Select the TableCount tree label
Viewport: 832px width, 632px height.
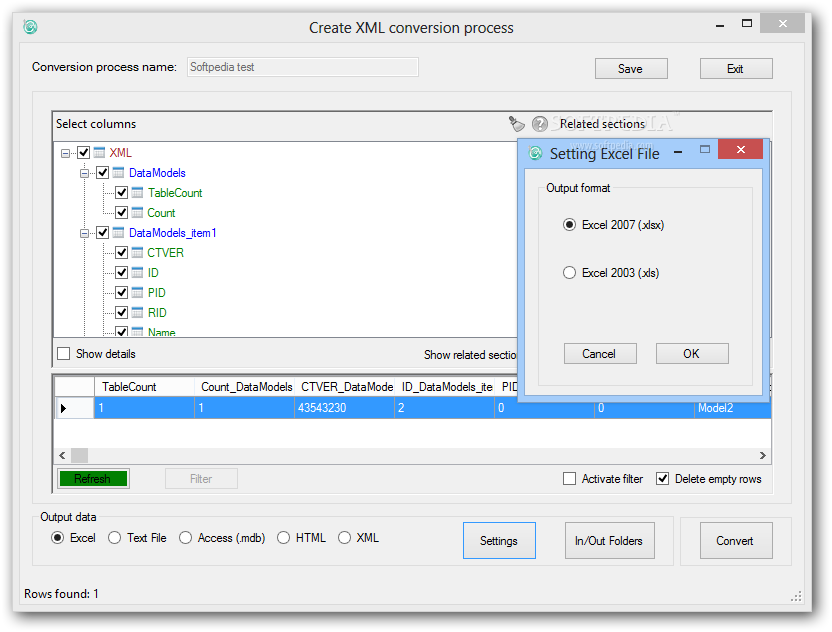tap(175, 193)
